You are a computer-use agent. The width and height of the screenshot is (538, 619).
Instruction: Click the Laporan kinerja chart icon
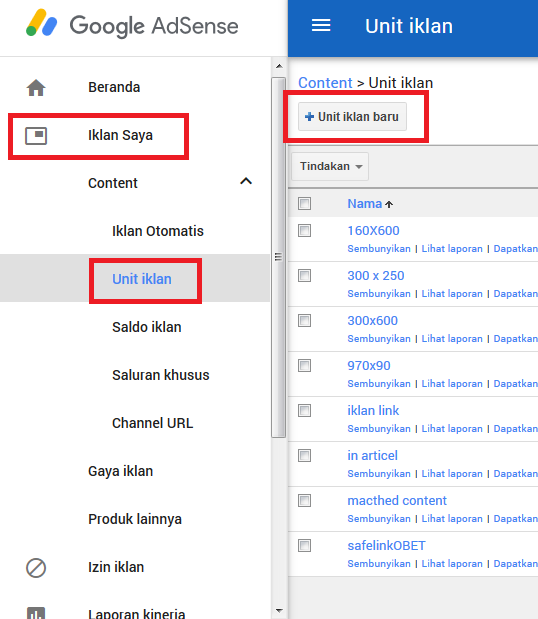click(x=36, y=613)
